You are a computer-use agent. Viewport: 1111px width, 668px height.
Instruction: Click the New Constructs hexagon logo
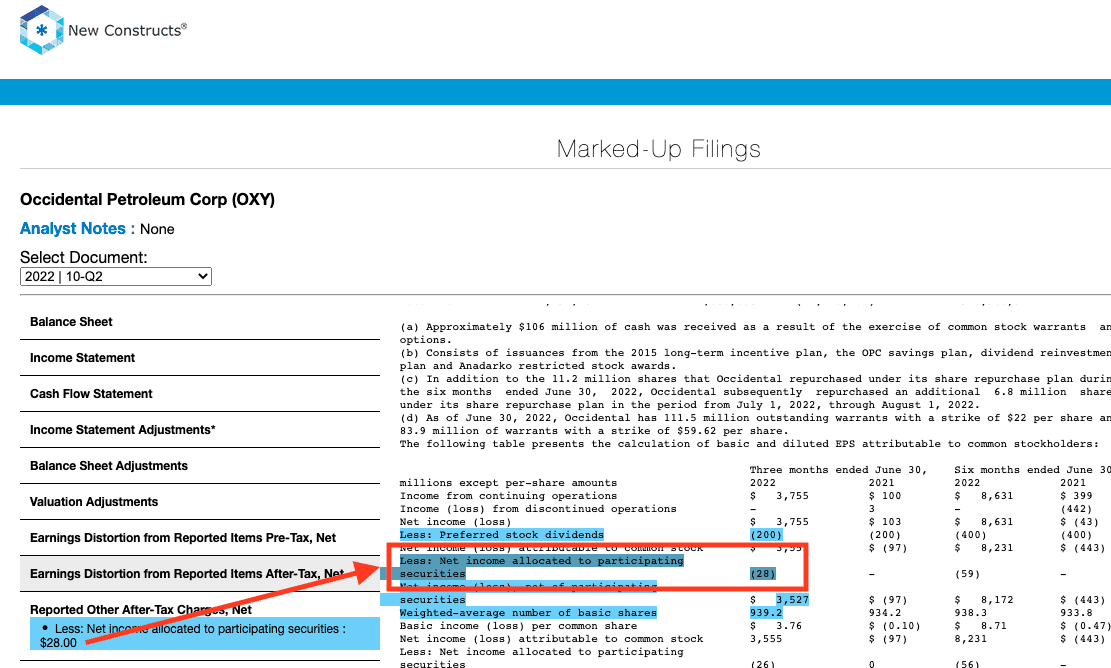42,30
